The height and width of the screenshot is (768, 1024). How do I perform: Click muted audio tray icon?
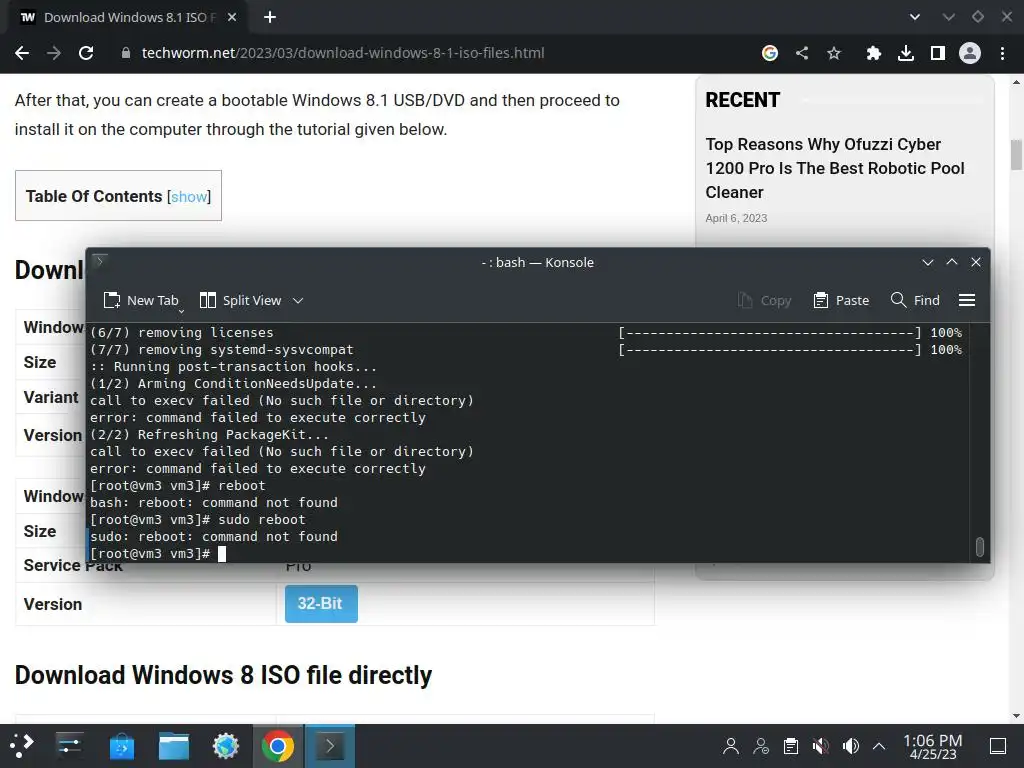[821, 746]
